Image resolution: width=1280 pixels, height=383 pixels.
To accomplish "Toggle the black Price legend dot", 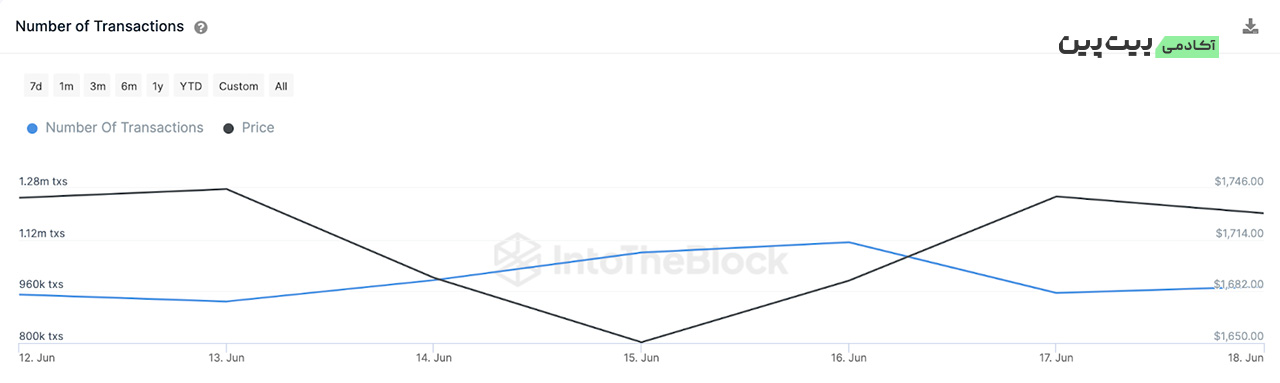I will click(x=229, y=129).
